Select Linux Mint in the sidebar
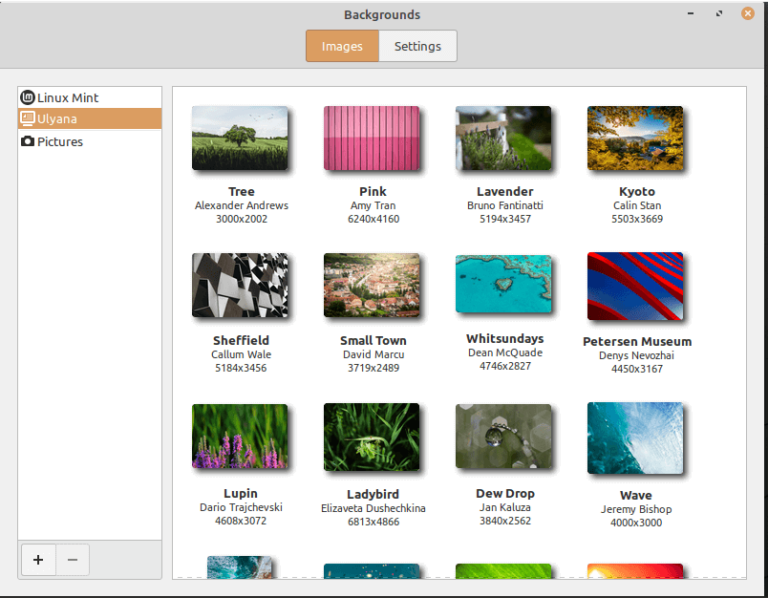The image size is (768, 598). 90,97
